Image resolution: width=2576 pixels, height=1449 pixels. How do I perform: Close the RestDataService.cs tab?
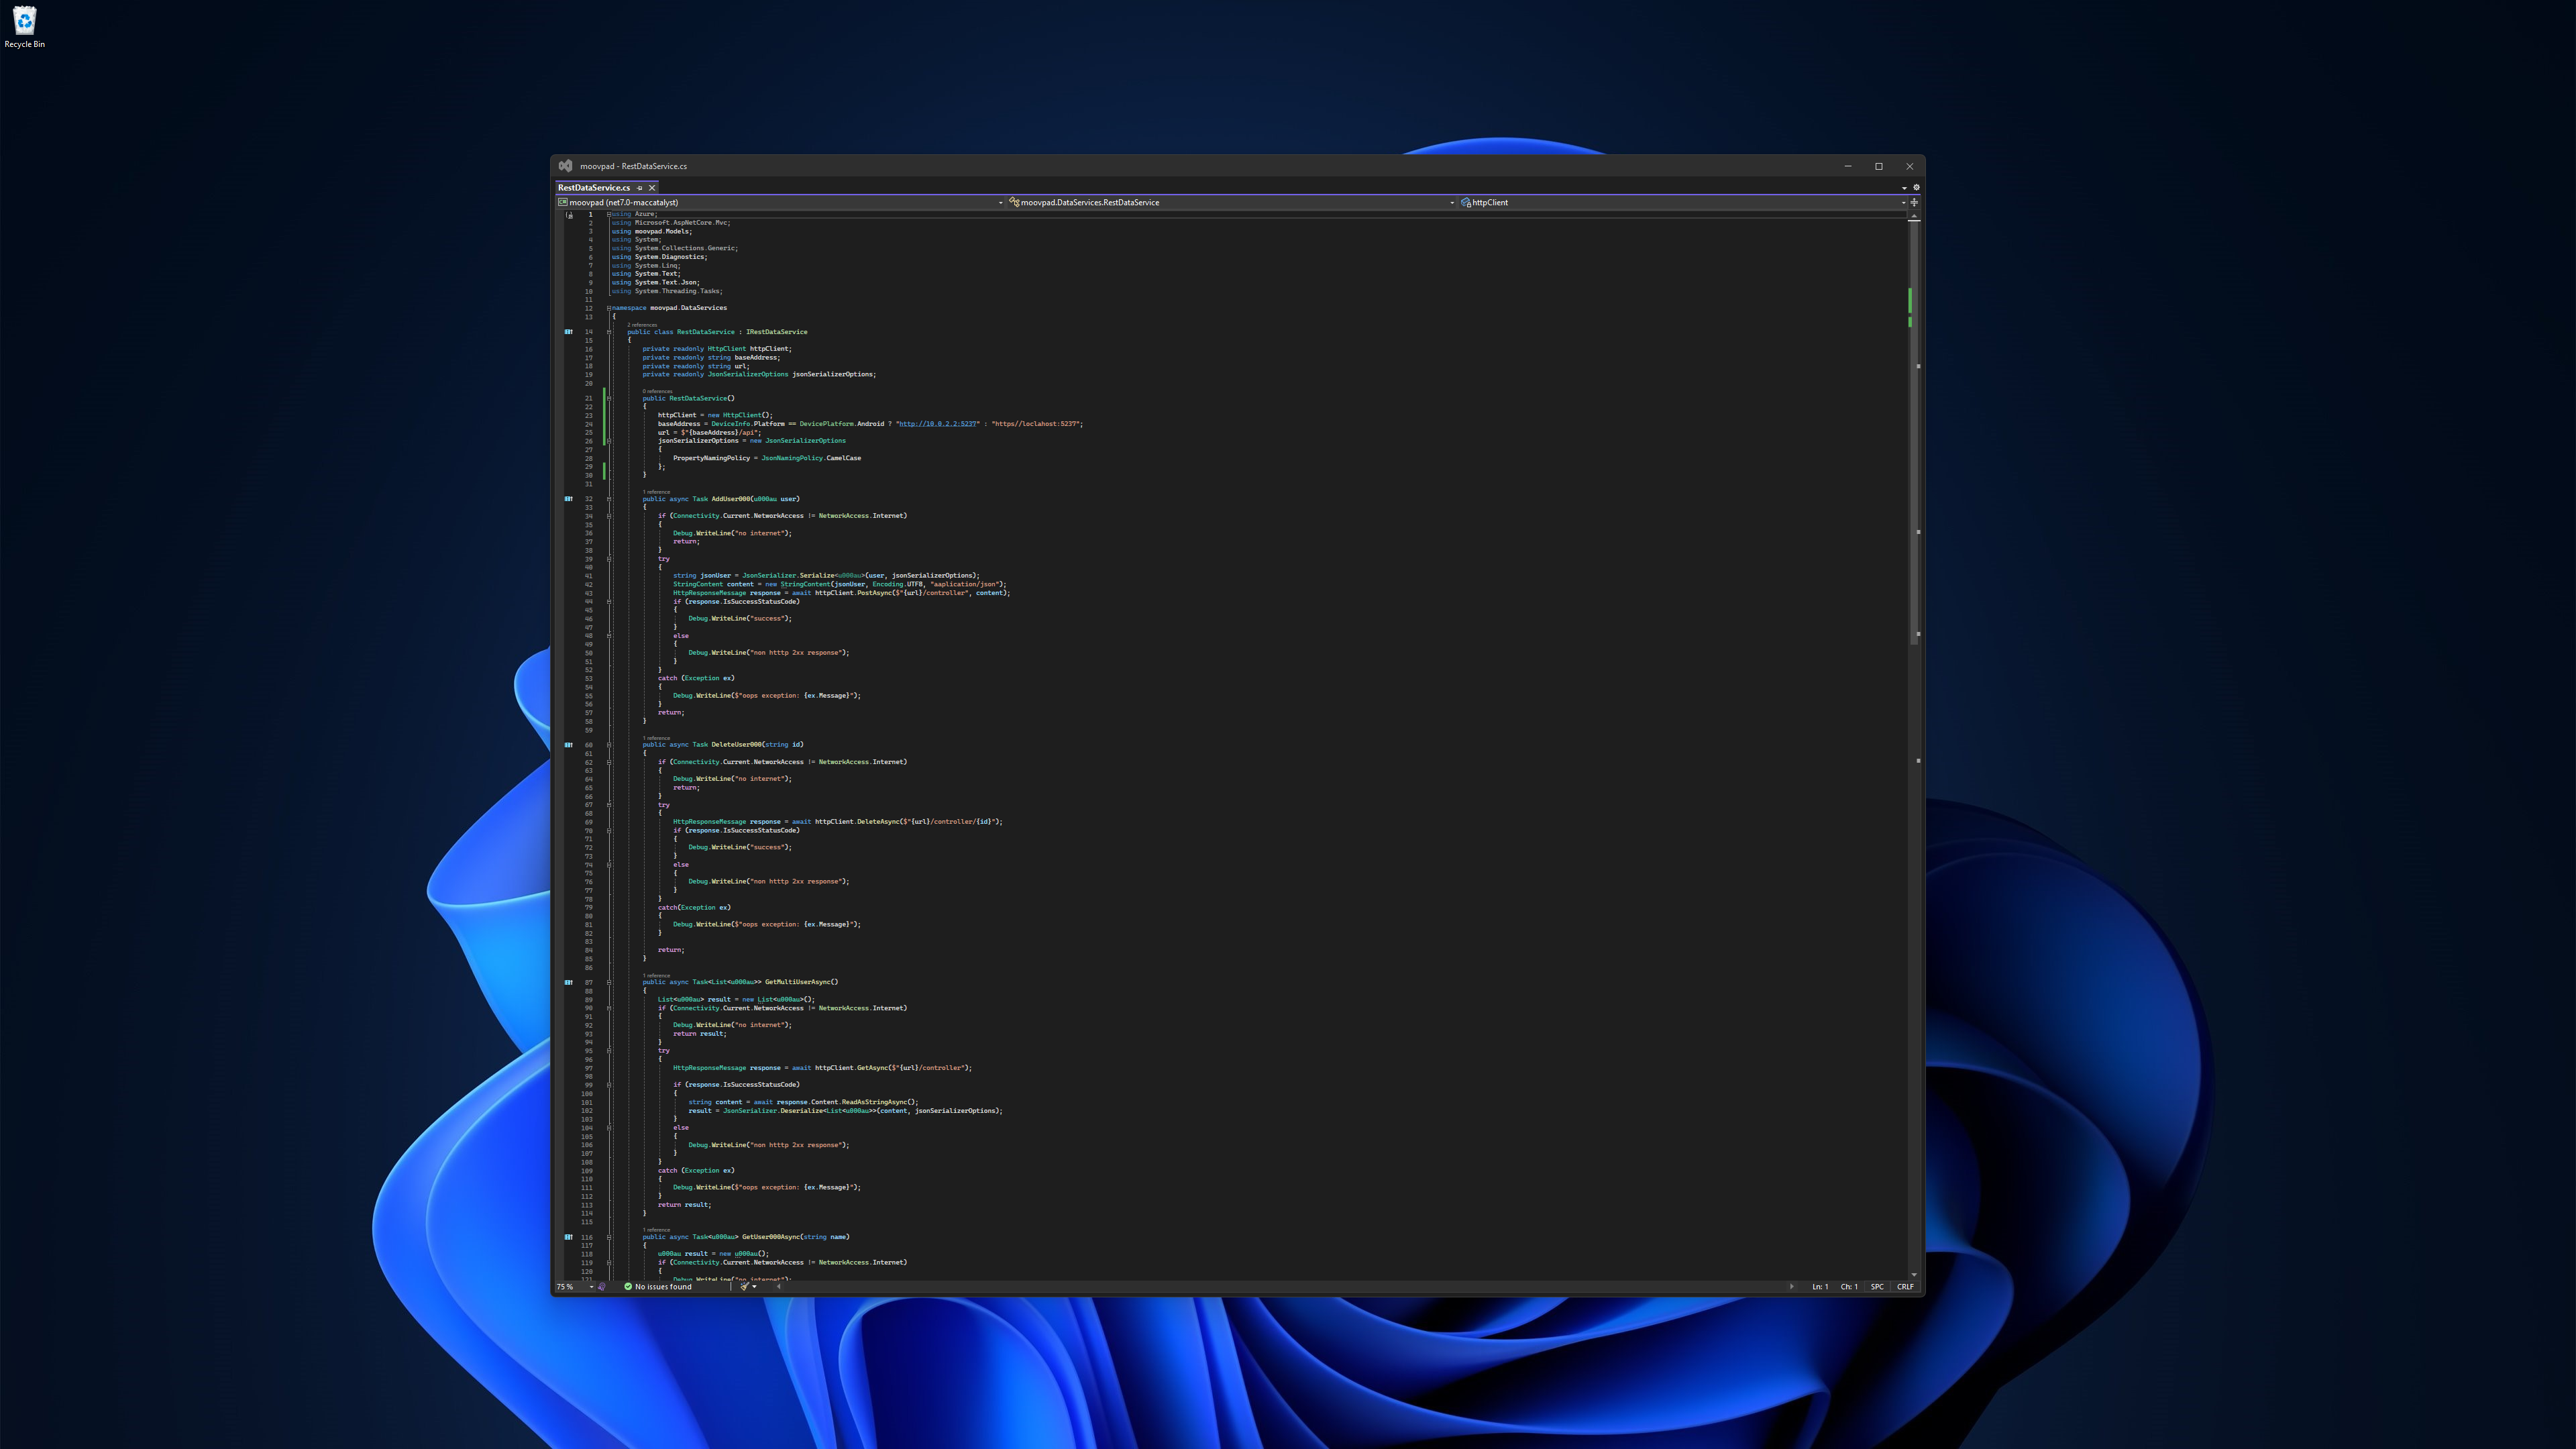coord(652,188)
